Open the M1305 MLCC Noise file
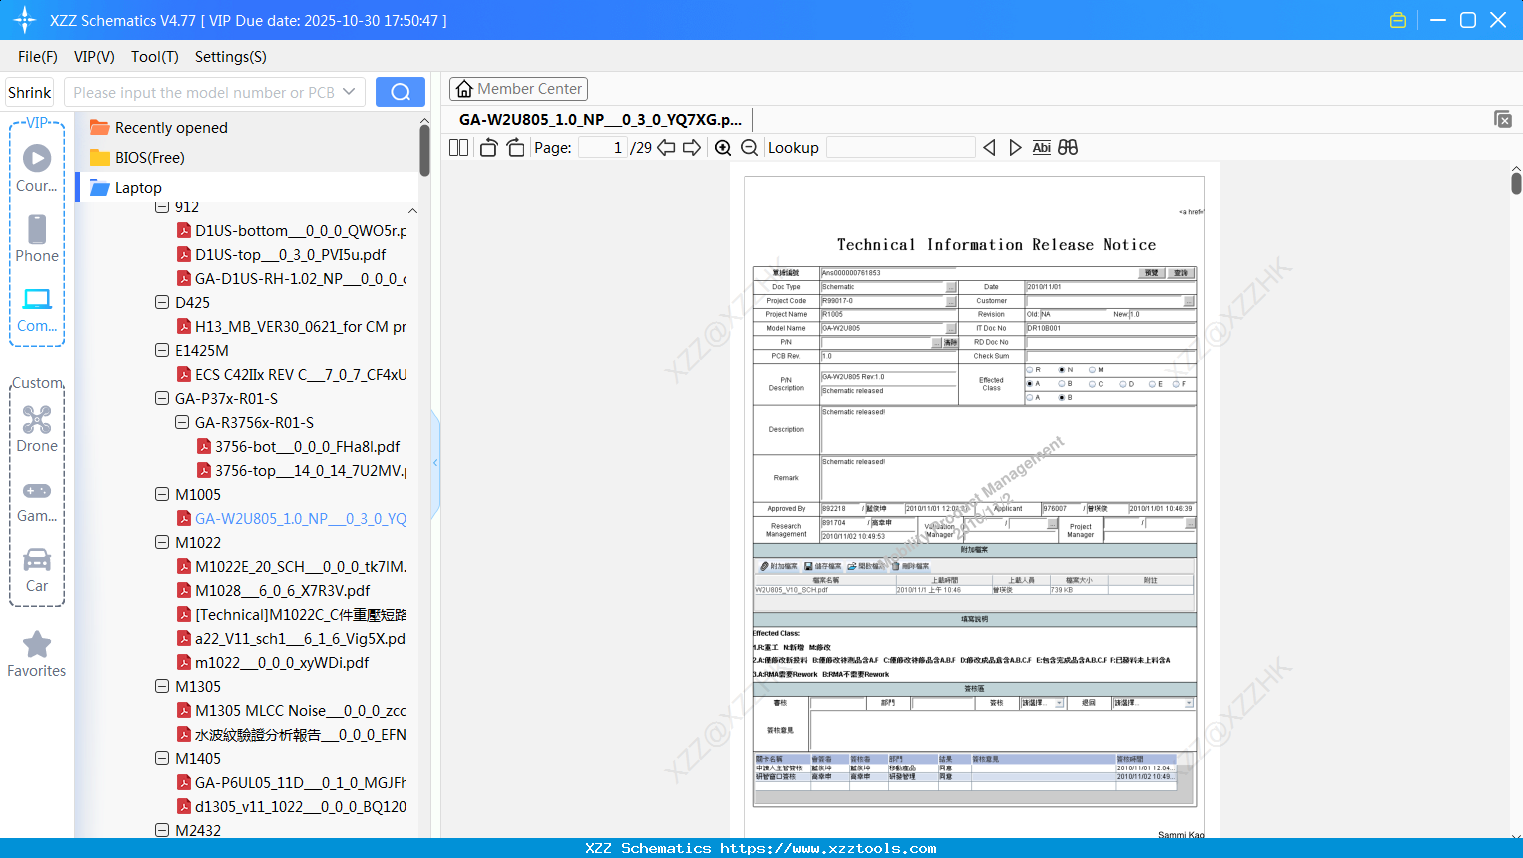Screen dimensions: 1523x858 point(292,711)
